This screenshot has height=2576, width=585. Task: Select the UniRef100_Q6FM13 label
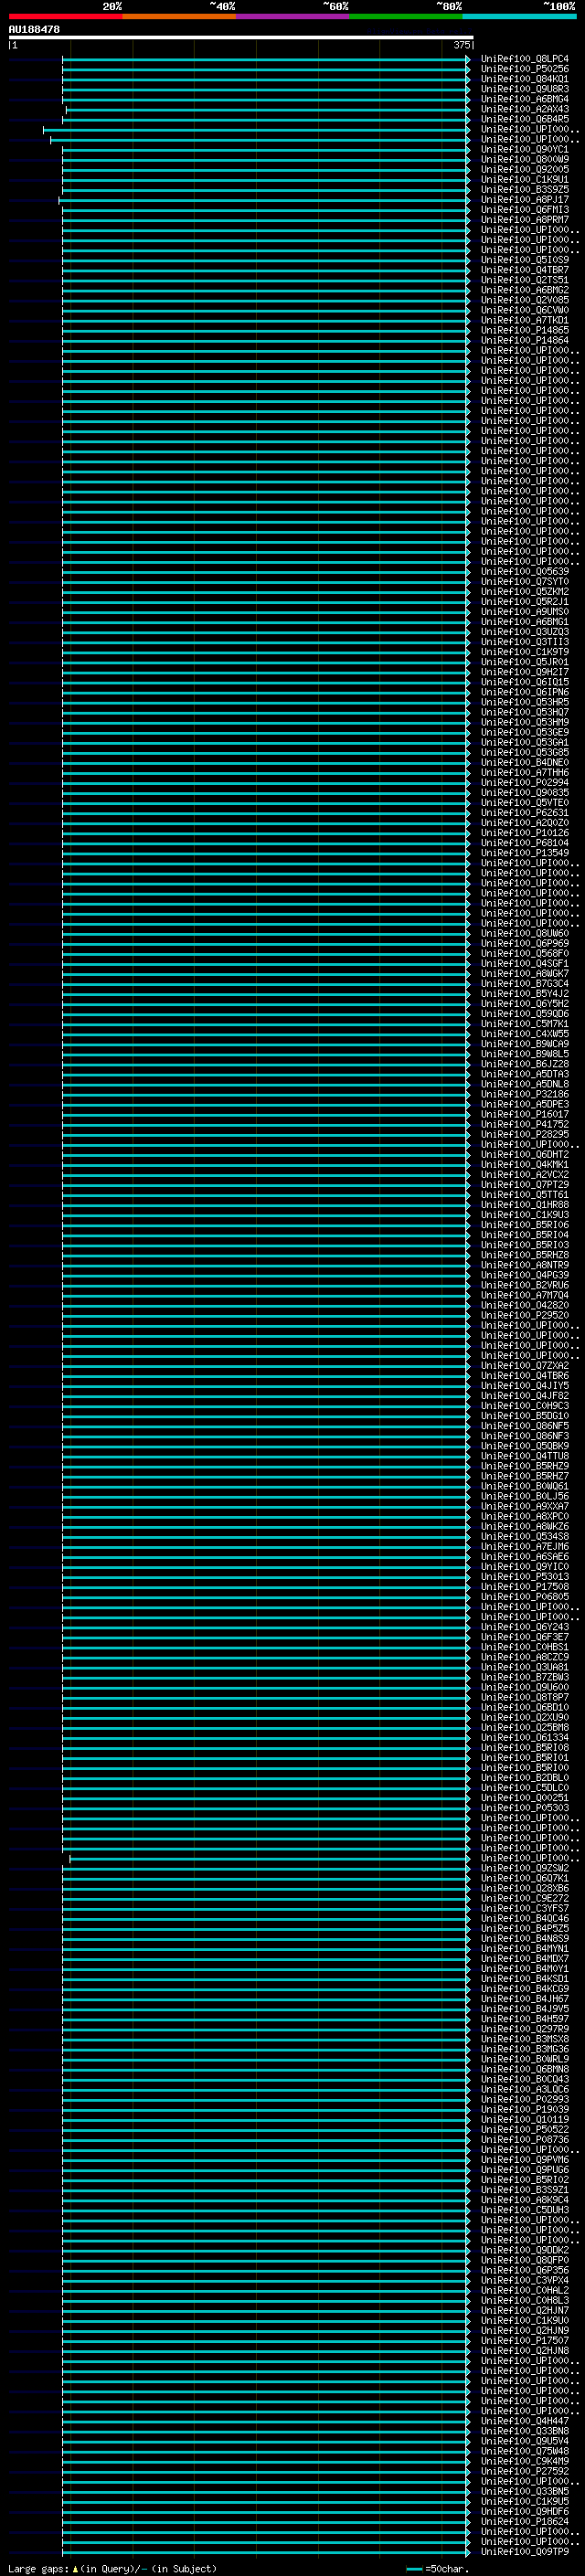525,209
